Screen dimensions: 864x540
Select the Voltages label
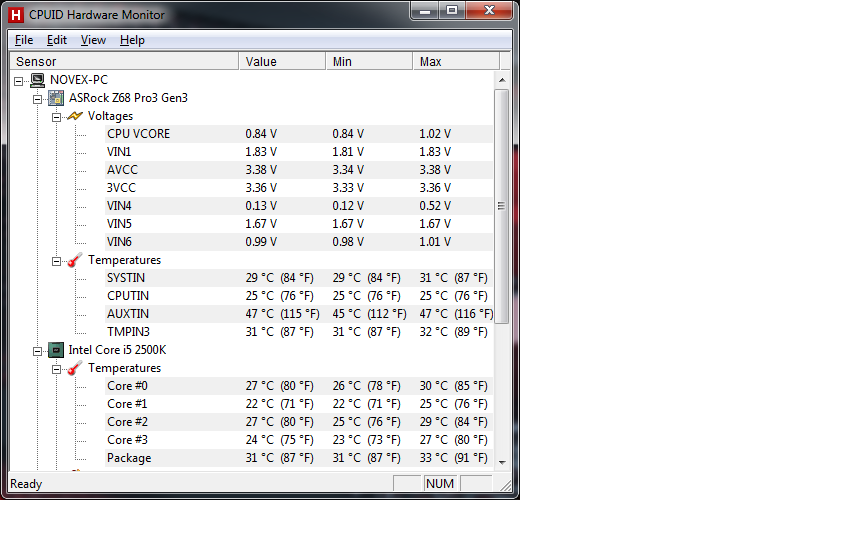coord(110,116)
